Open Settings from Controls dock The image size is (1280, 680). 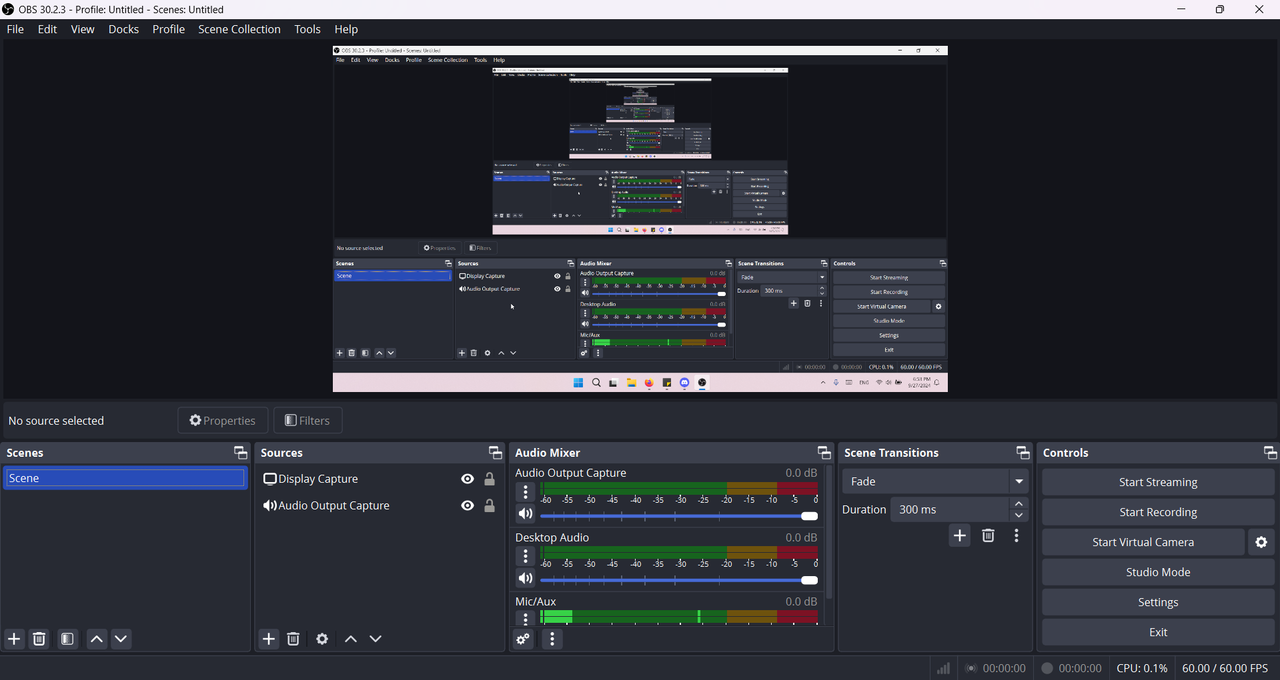click(x=1158, y=602)
